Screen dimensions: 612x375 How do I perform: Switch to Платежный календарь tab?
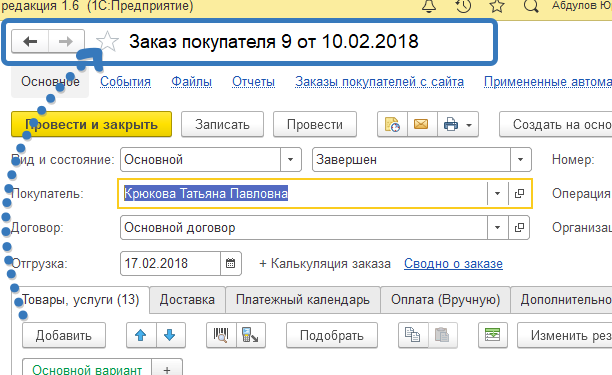303,300
